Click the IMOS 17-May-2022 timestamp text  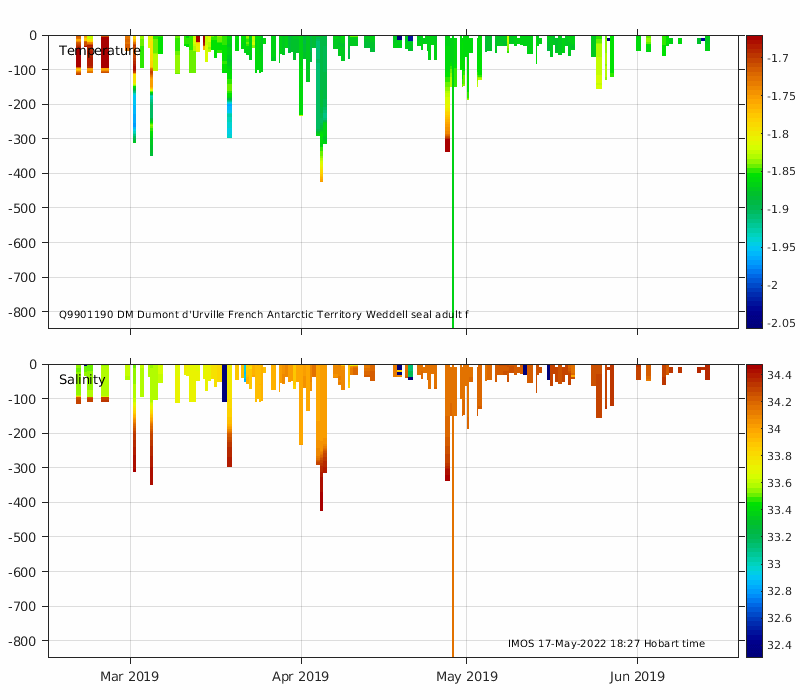pos(606,643)
